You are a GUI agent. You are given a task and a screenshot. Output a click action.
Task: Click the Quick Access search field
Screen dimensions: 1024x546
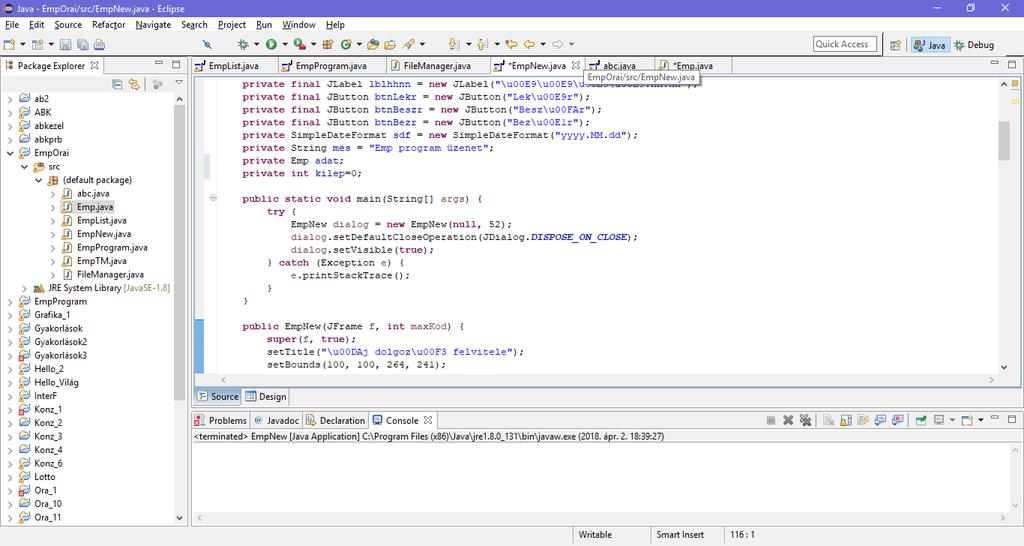[844, 44]
